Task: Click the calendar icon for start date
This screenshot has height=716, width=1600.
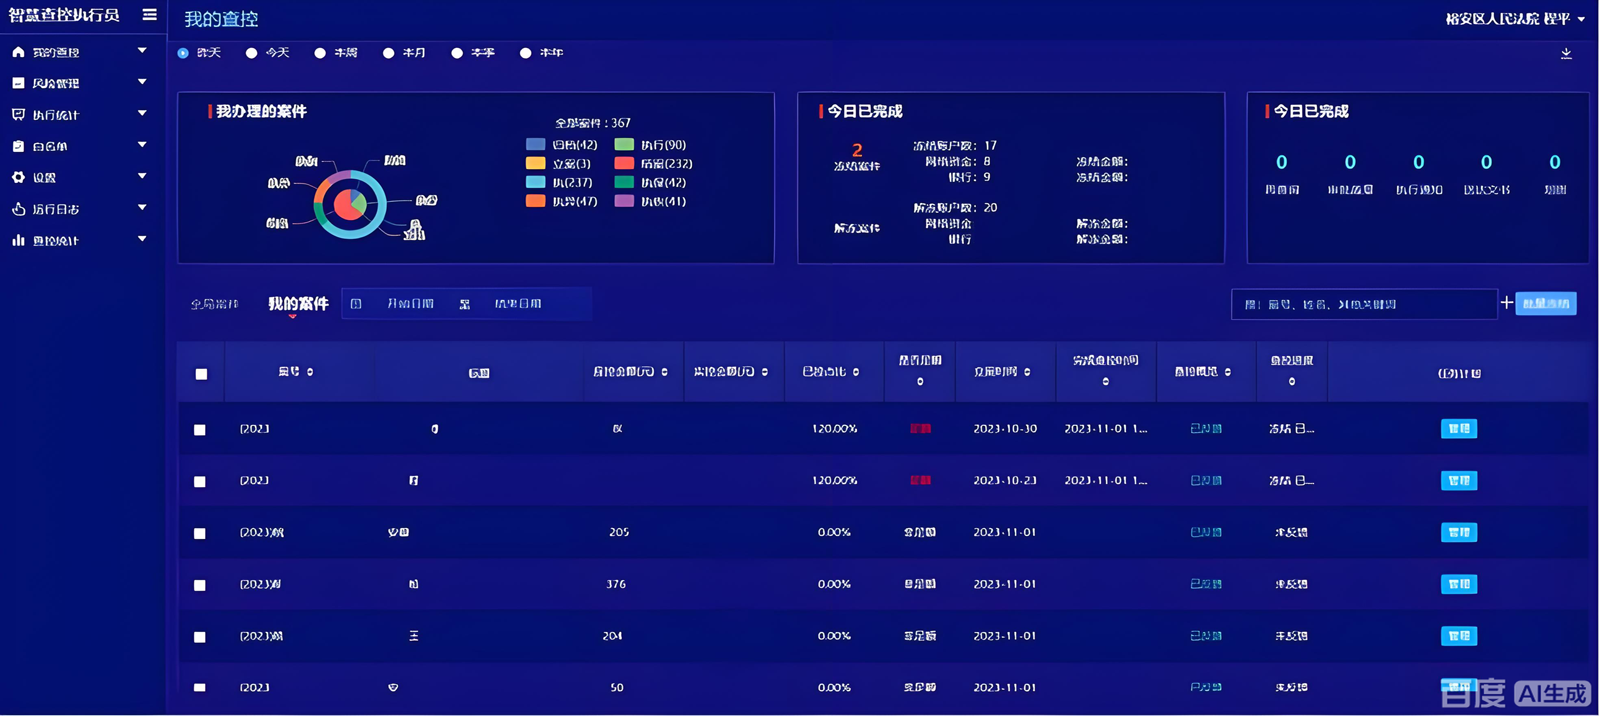Action: point(356,304)
